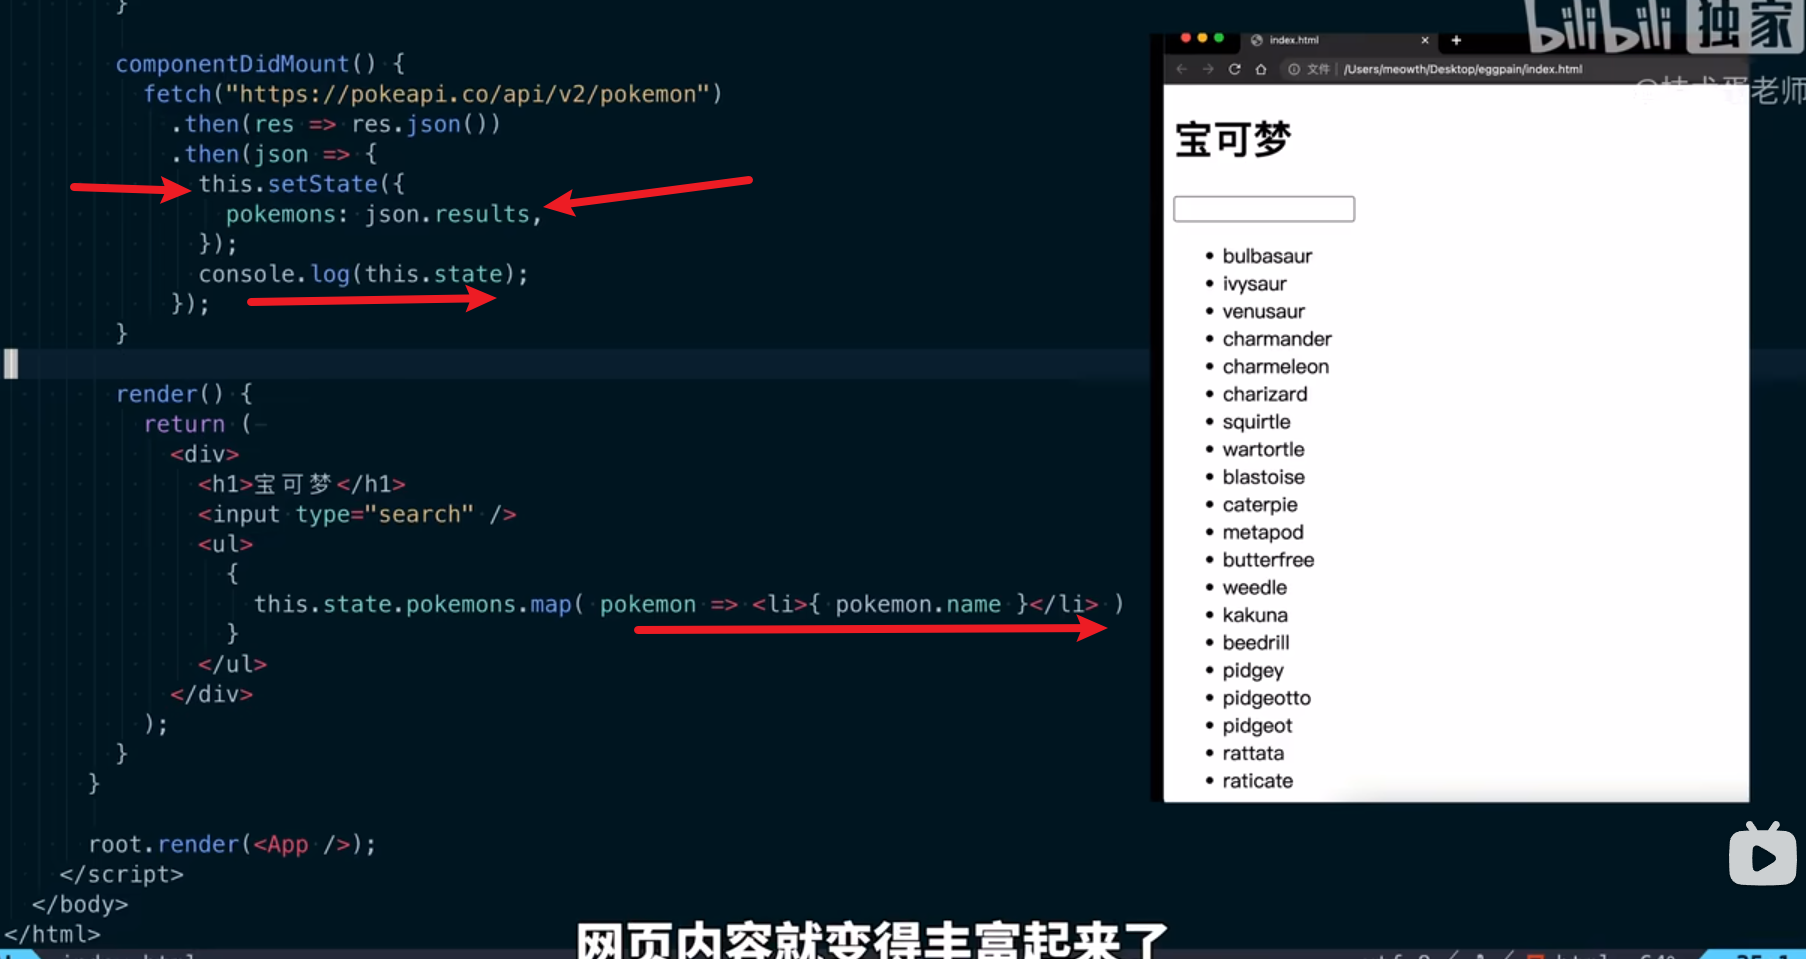1806x959 pixels.
Task: Click squirtle in the list
Action: (1256, 422)
